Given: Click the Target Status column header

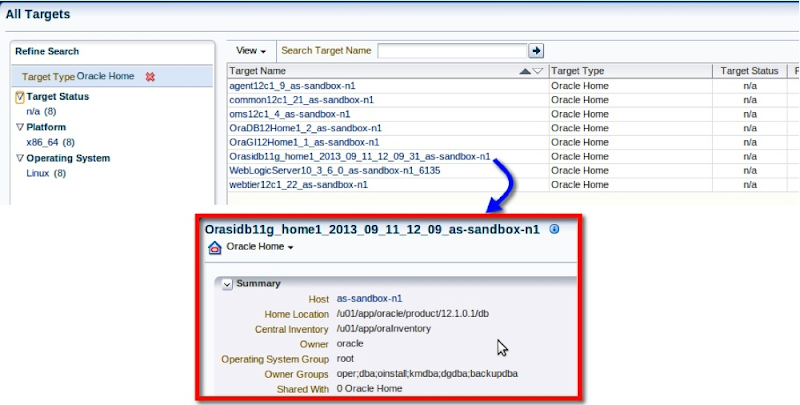Looking at the screenshot, I should [749, 71].
